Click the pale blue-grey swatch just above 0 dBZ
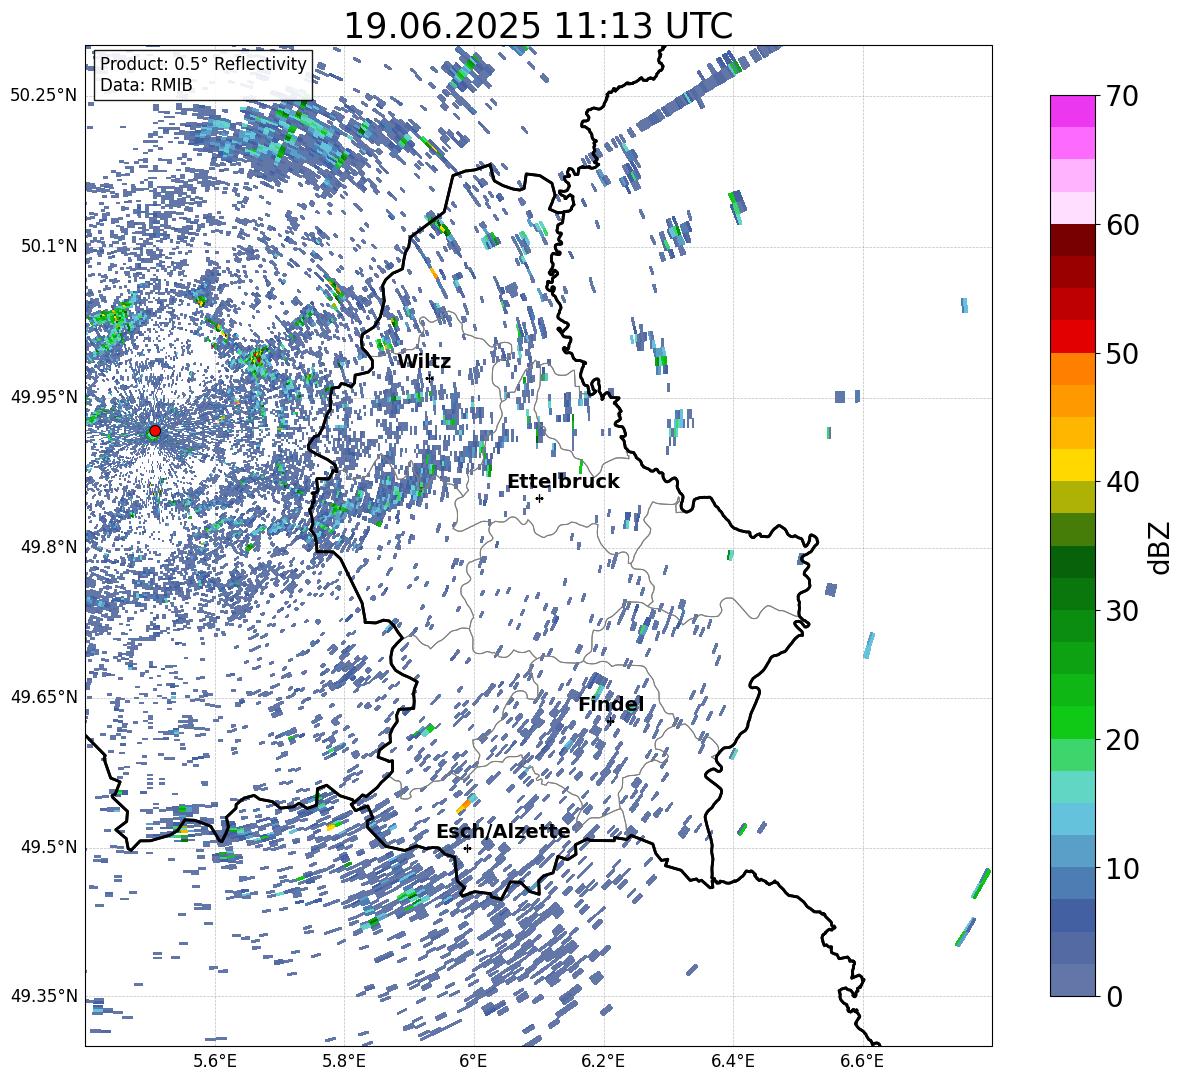1184x1081 pixels. (1072, 980)
